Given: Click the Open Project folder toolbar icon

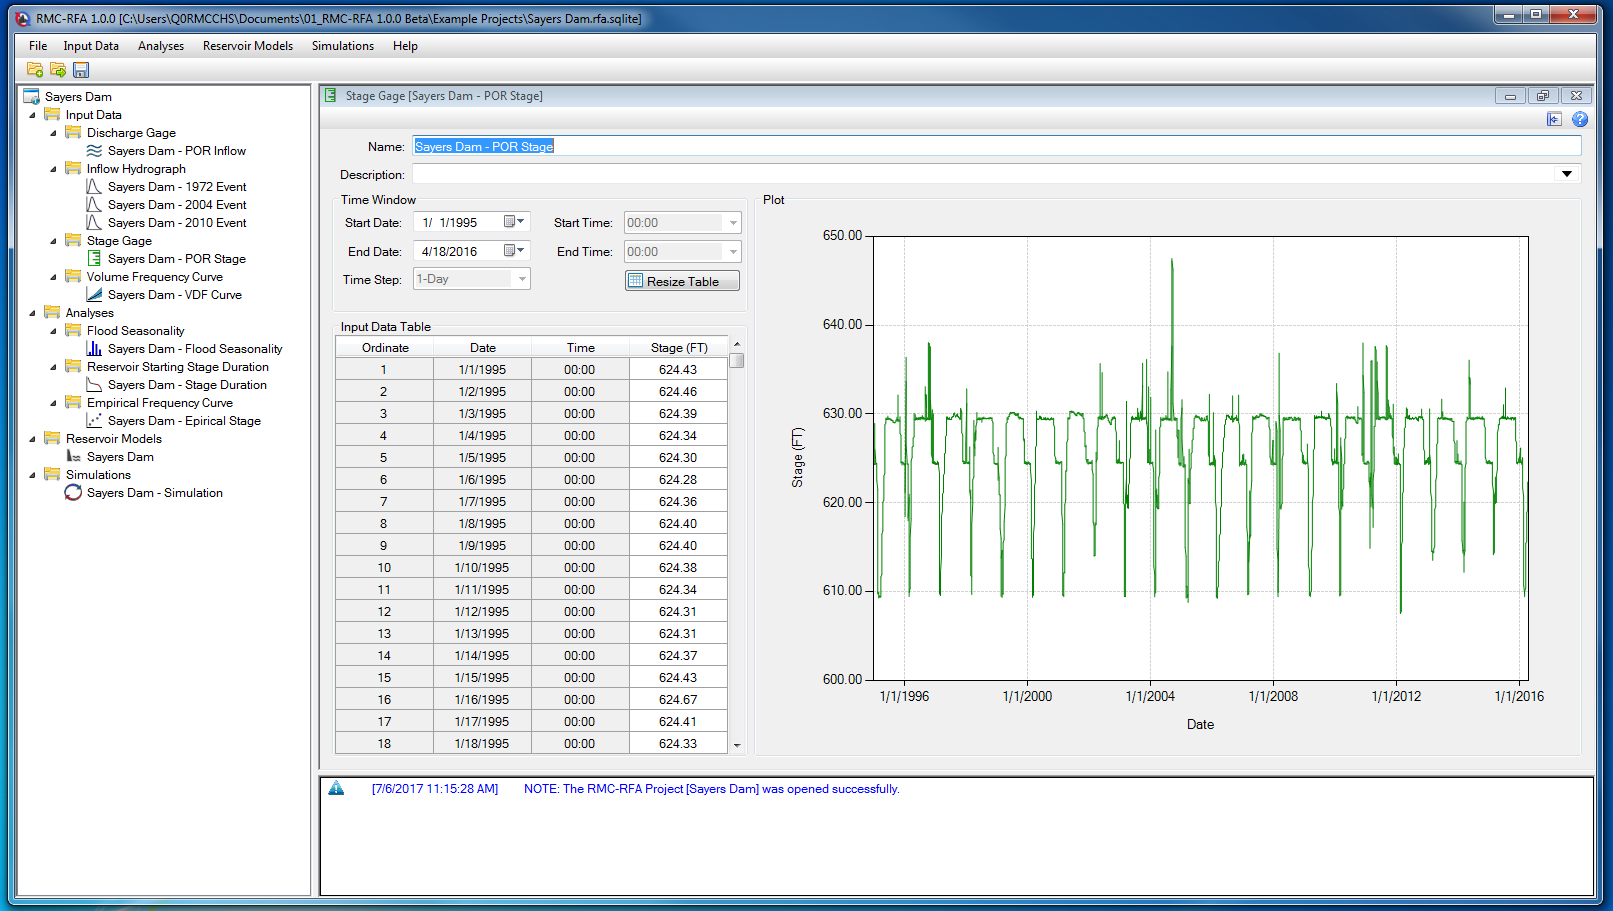Looking at the screenshot, I should 58,70.
